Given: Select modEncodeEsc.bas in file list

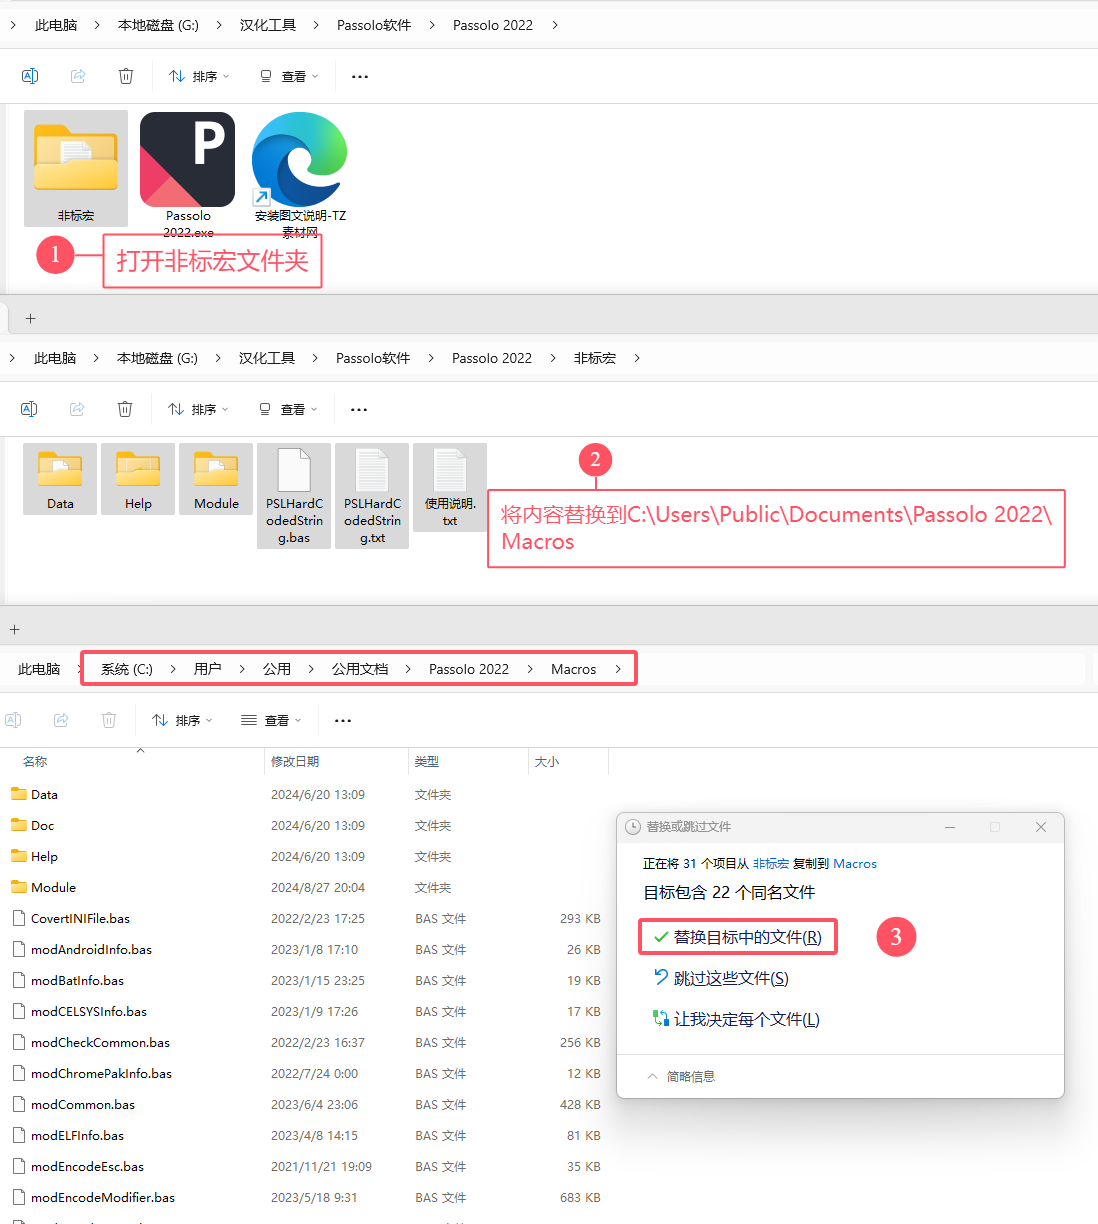Looking at the screenshot, I should point(305,1167).
